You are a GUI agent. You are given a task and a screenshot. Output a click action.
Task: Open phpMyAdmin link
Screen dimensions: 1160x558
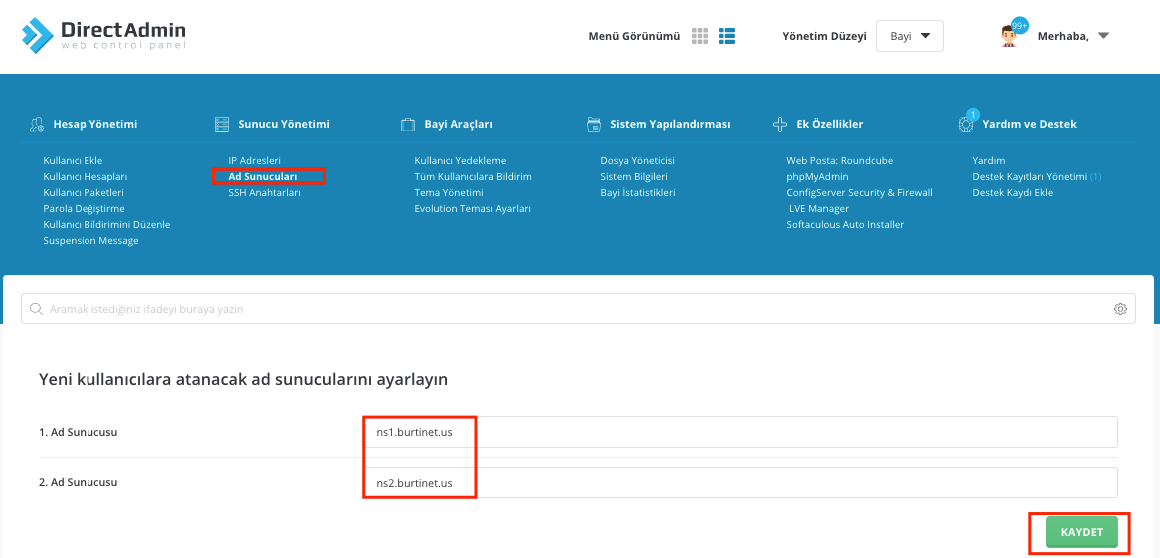pos(816,177)
